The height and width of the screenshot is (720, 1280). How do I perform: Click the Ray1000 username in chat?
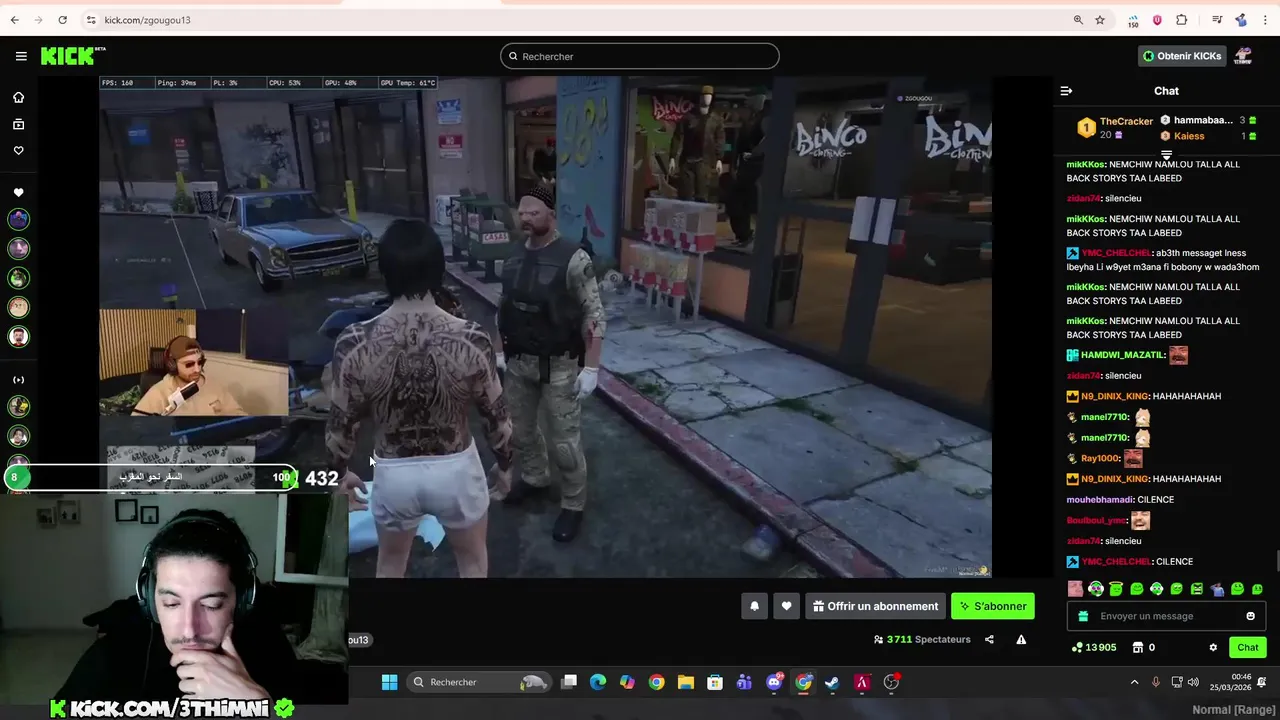1101,458
